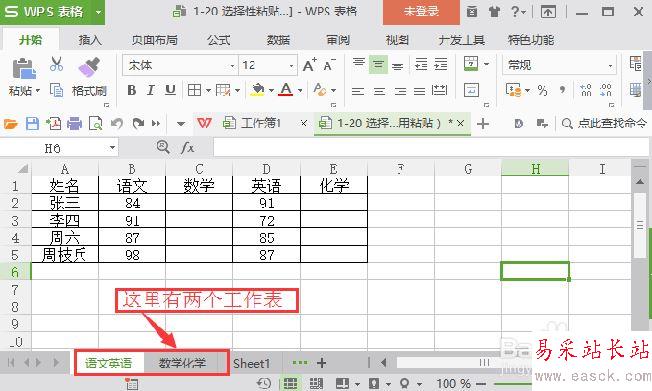Select the 数学化学 sheet tab
The height and width of the screenshot is (391, 652).
pyautogui.click(x=182, y=363)
